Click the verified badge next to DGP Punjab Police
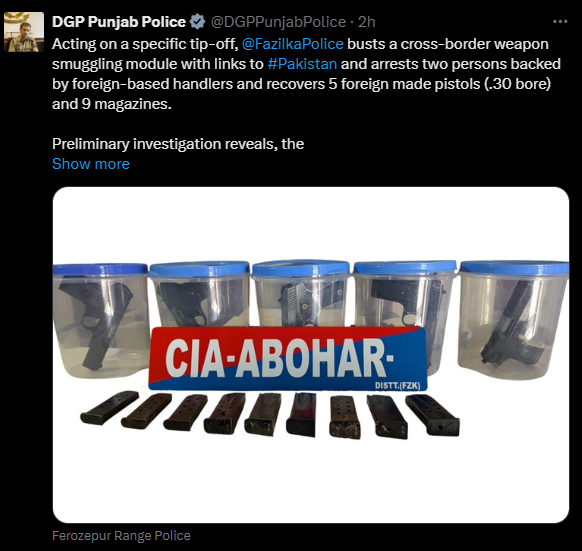This screenshot has width=582, height=551. [197, 22]
